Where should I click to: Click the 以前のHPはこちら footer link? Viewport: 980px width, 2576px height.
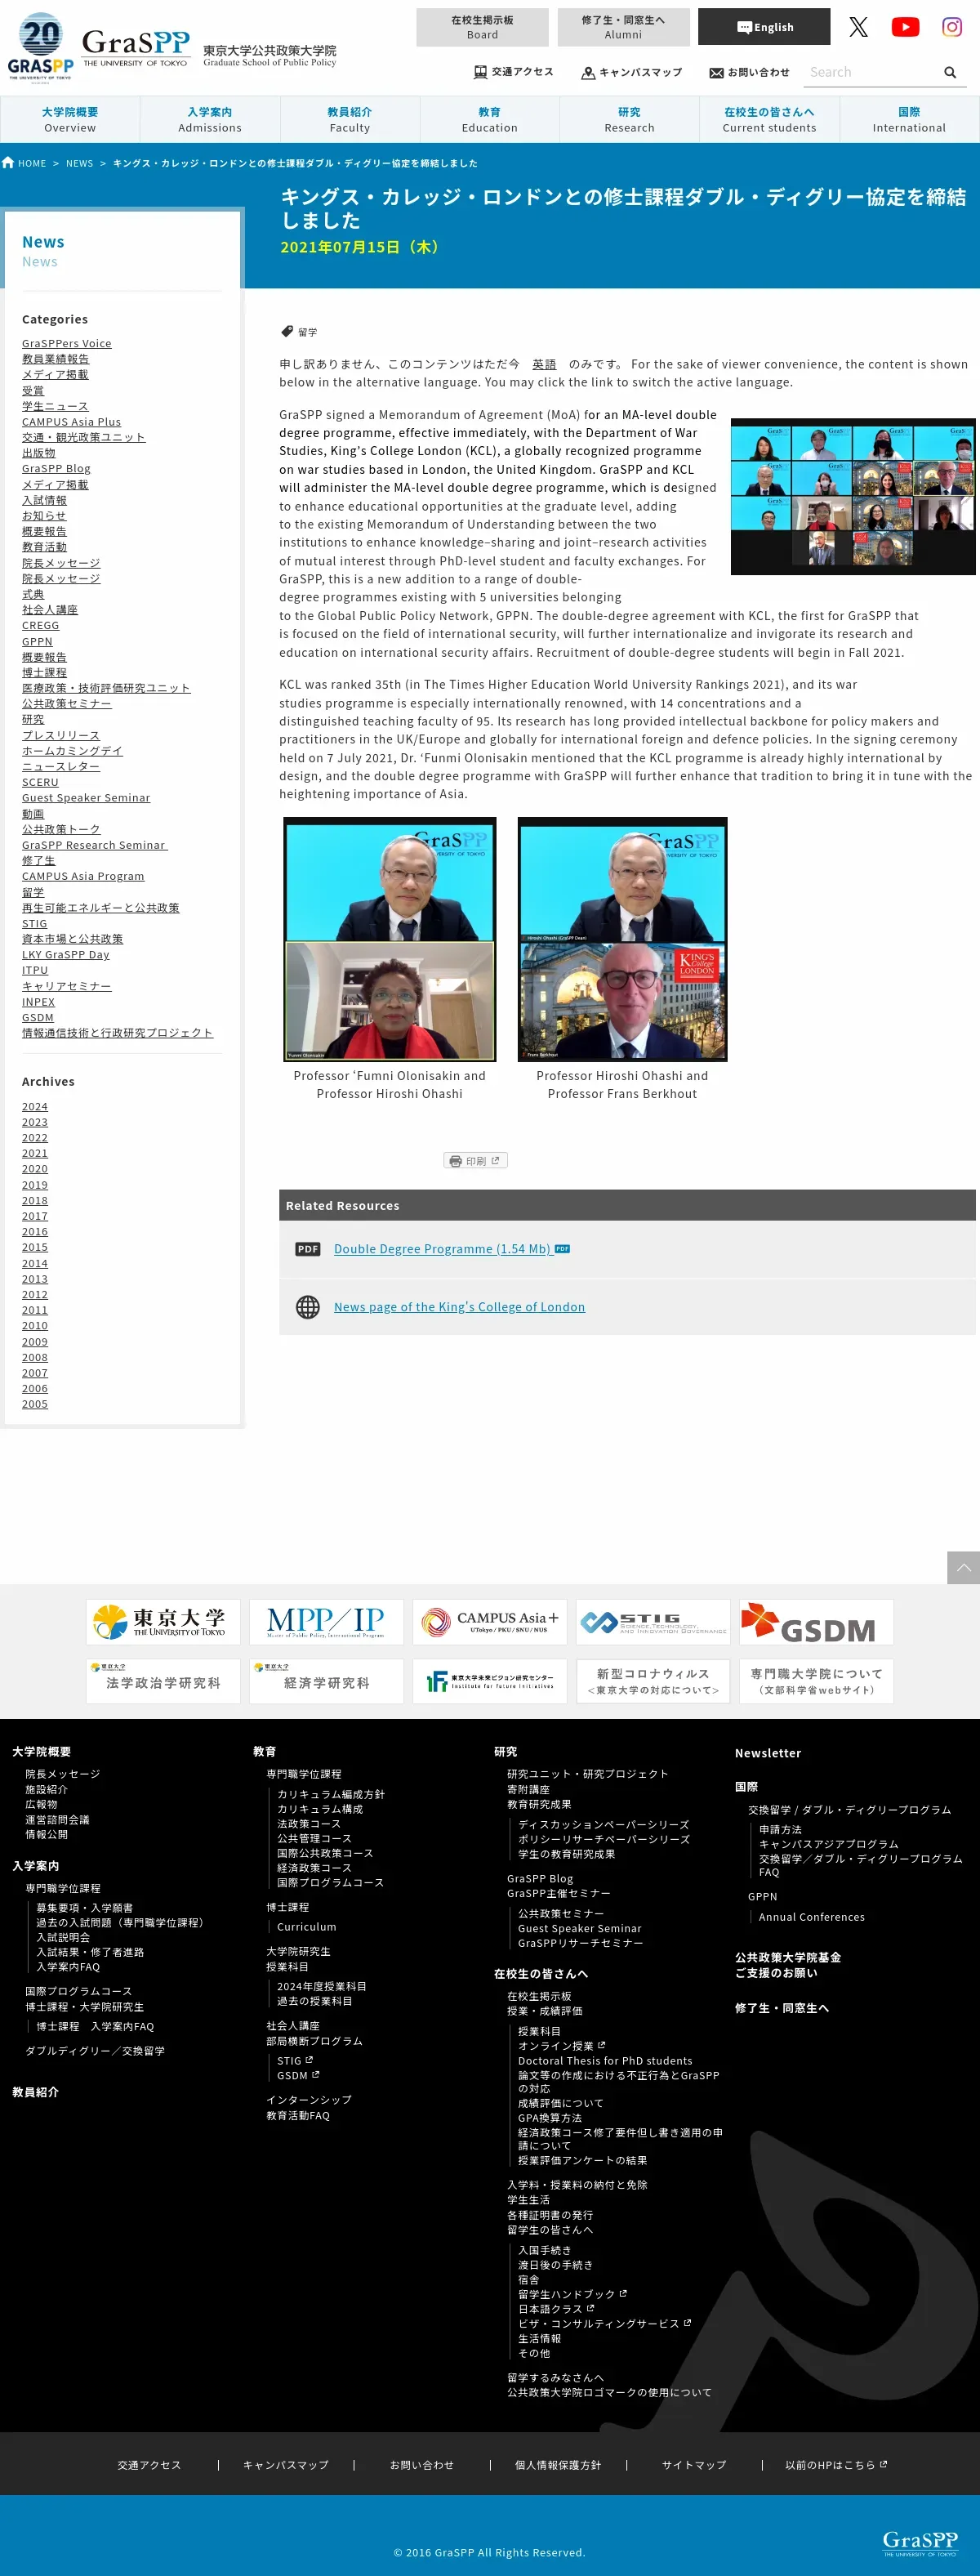point(836,2465)
